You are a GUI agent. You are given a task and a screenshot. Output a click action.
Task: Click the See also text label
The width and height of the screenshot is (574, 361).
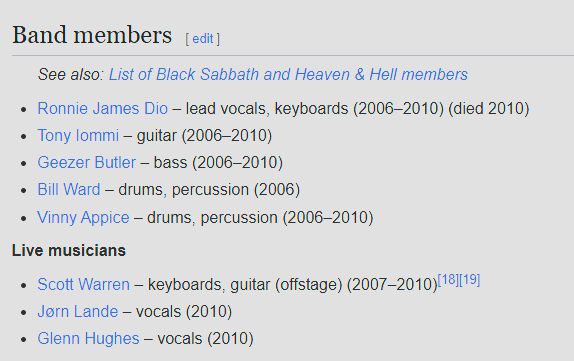(71, 75)
